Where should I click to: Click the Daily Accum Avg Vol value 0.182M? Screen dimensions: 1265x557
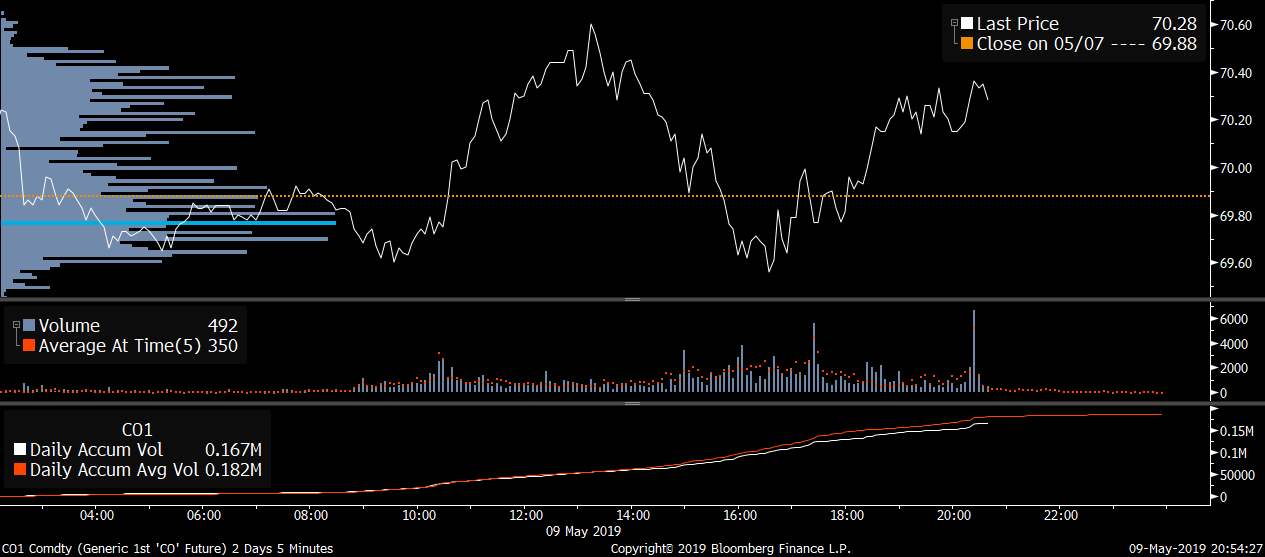click(233, 470)
